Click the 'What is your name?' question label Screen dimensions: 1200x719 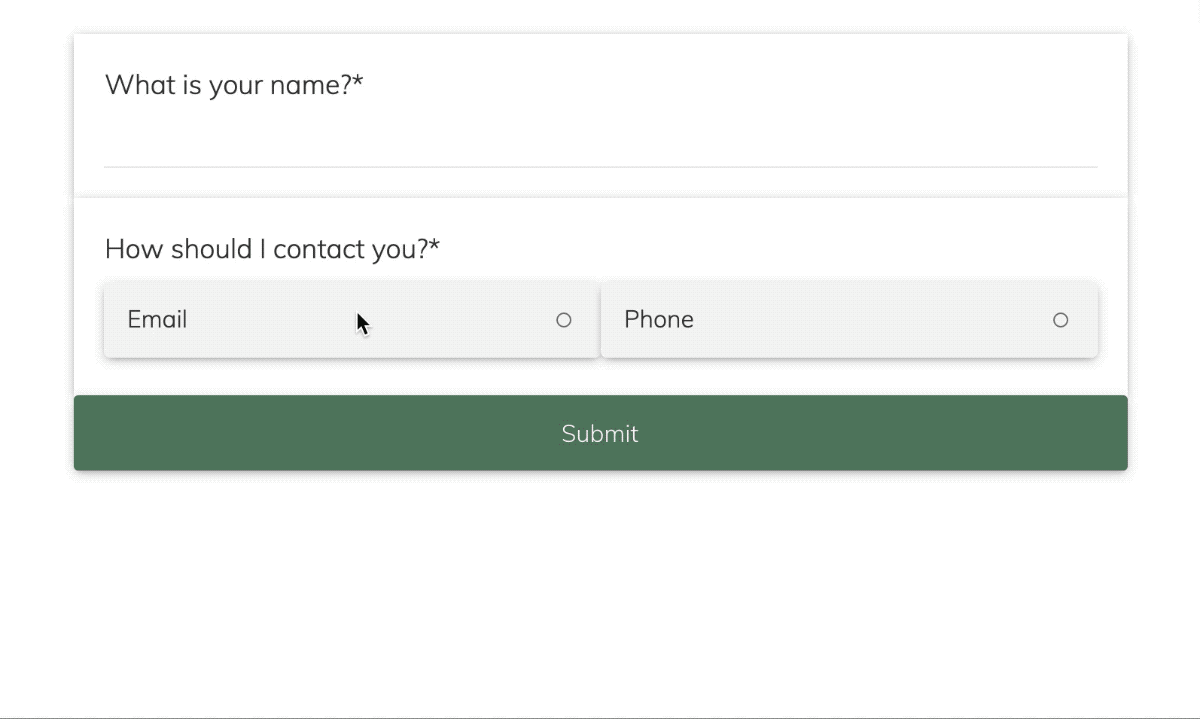click(x=234, y=85)
